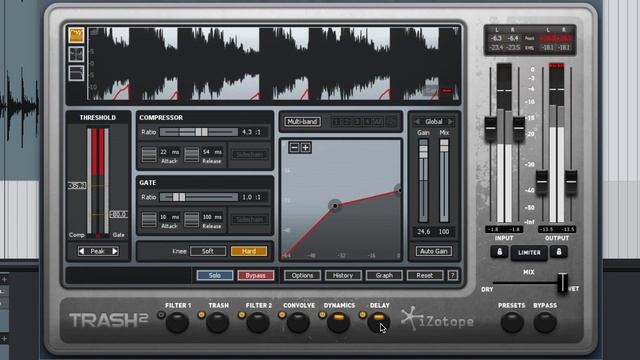Click the gate Release knob icon
640x360 pixels.
tap(191, 220)
